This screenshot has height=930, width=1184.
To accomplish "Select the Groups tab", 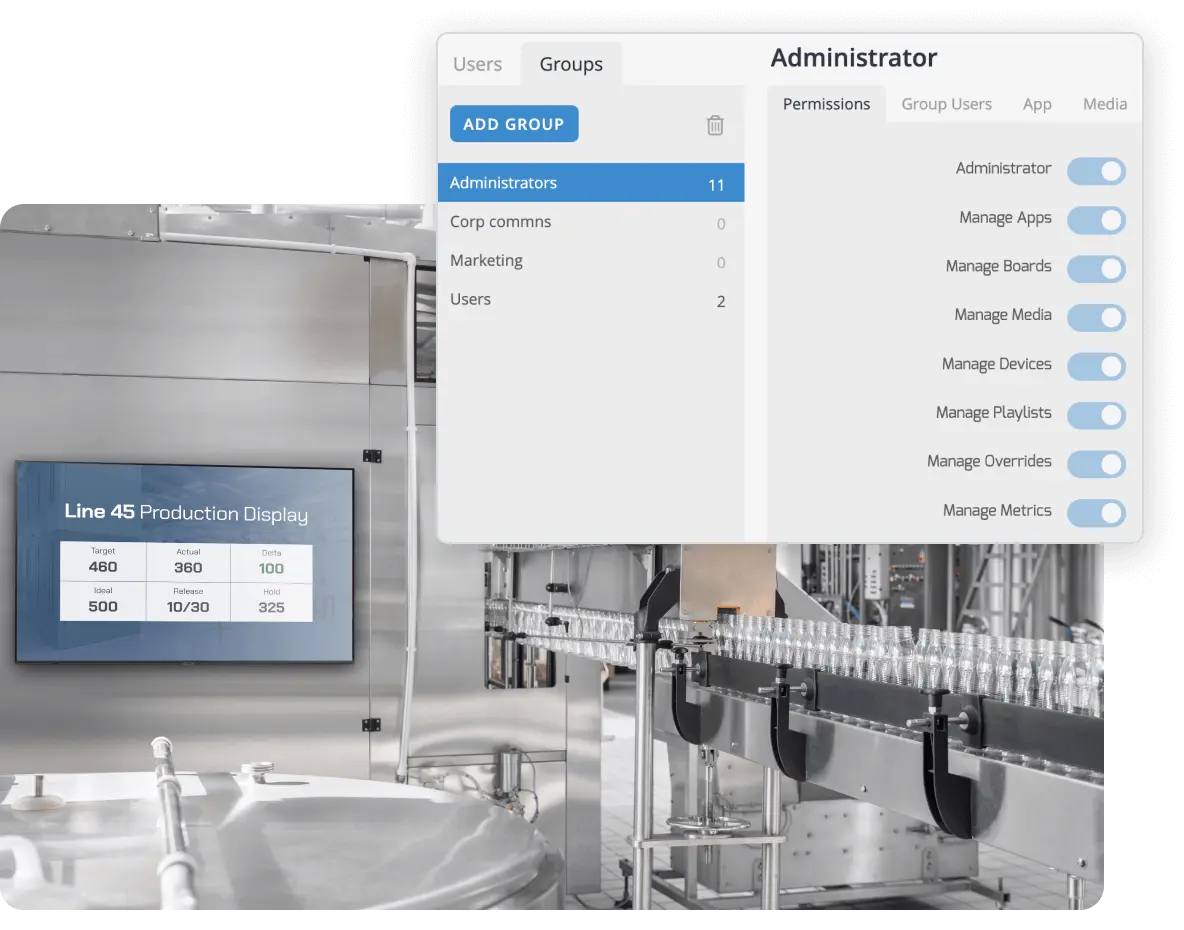I will pyautogui.click(x=571, y=64).
